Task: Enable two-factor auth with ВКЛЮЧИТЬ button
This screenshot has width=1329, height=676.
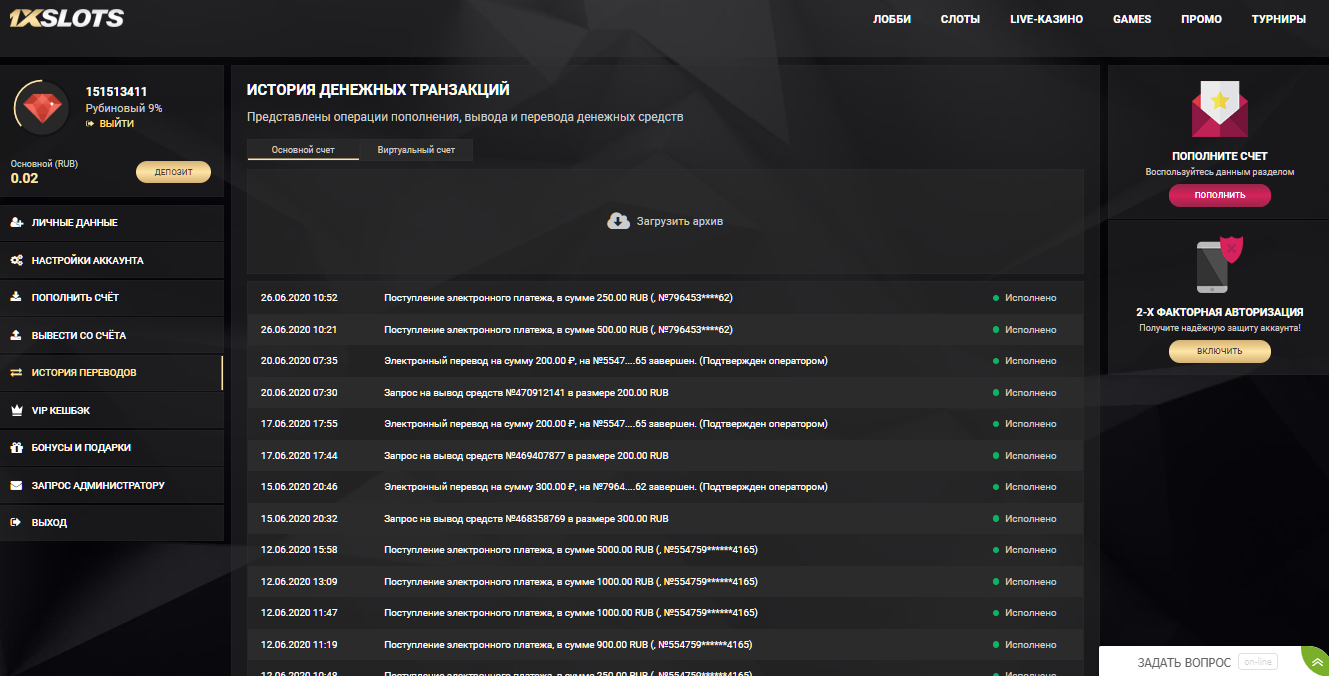Action: pos(1219,351)
